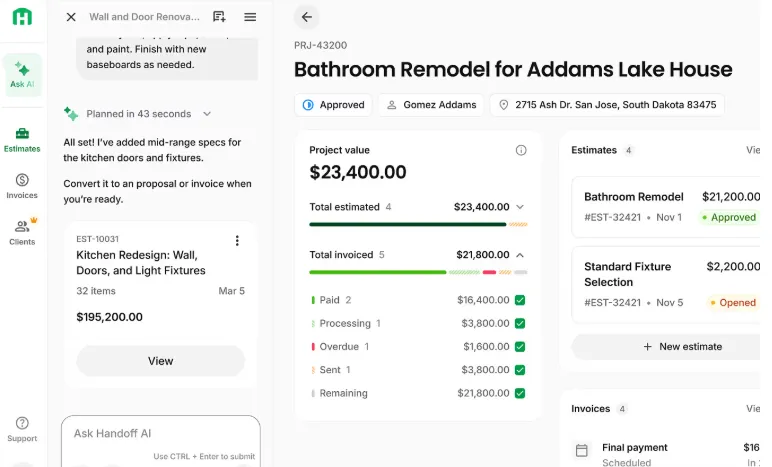
Task: Click the New estimate button
Action: point(684,347)
